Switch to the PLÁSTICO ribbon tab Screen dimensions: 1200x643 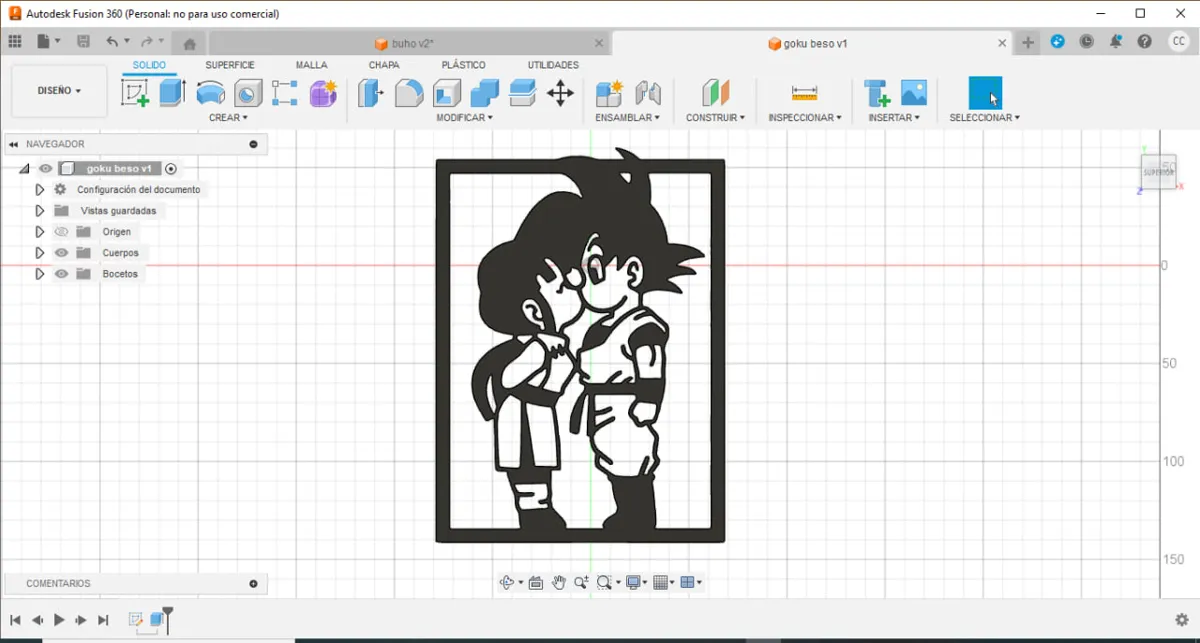click(463, 65)
